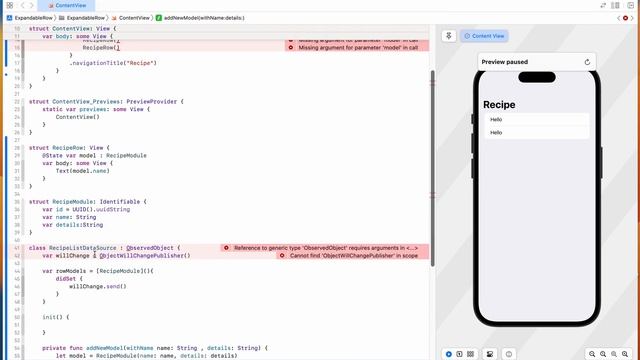Click init() code line
This screenshot has width=640, height=360.
coord(56,317)
